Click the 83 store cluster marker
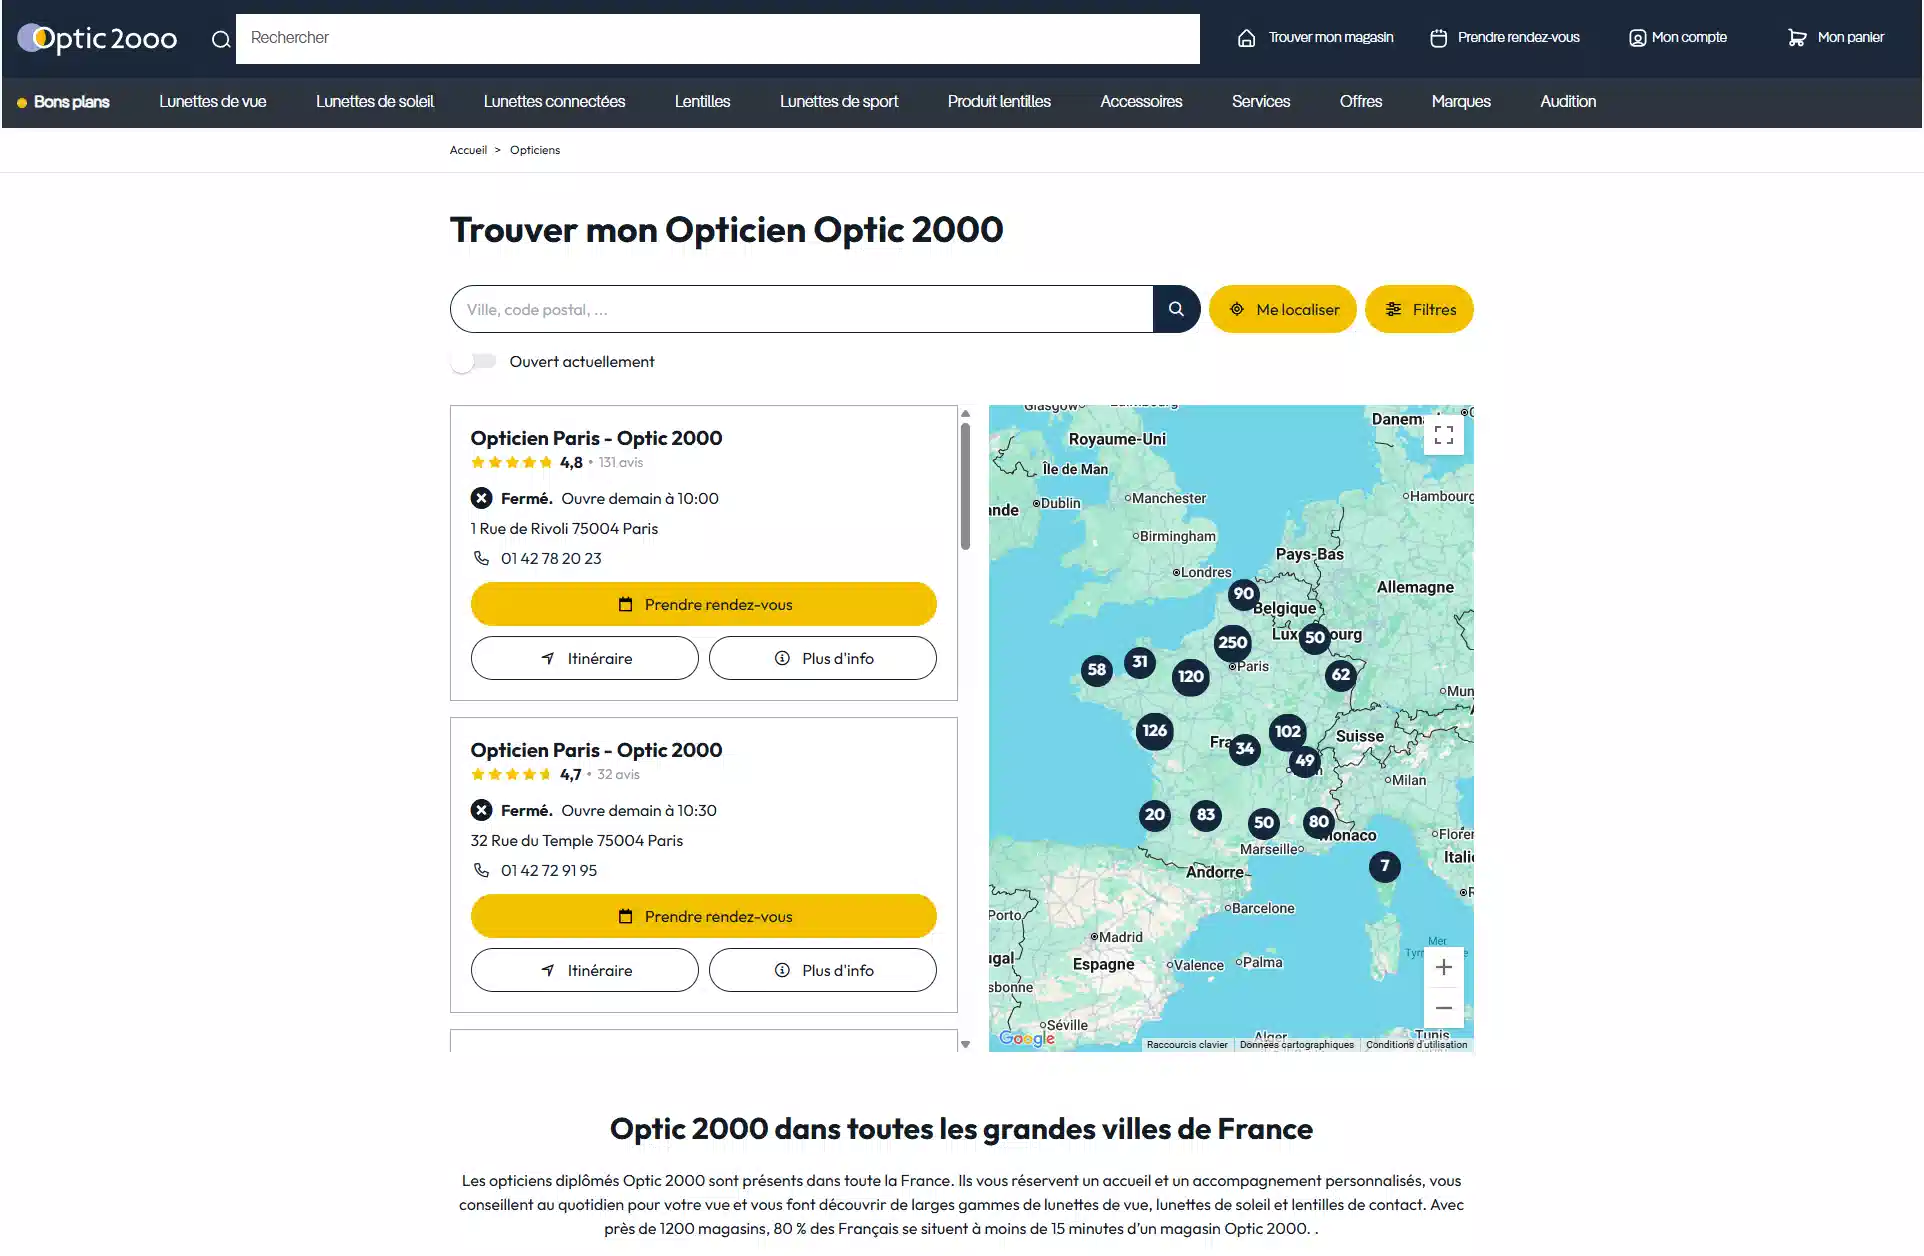Image resolution: width=1924 pixels, height=1256 pixels. pos(1206,815)
